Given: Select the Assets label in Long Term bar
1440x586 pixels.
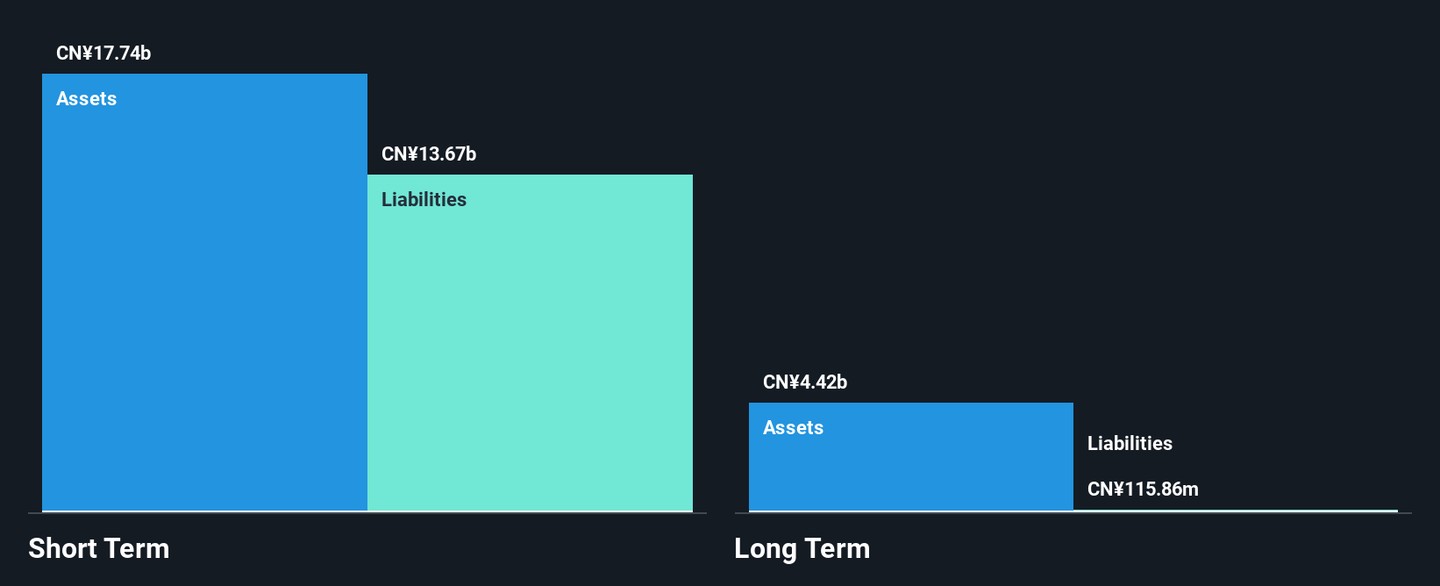Looking at the screenshot, I should [793, 428].
